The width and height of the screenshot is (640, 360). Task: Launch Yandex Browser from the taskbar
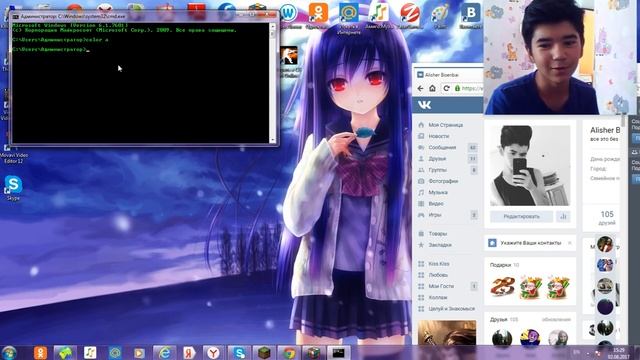(213, 353)
